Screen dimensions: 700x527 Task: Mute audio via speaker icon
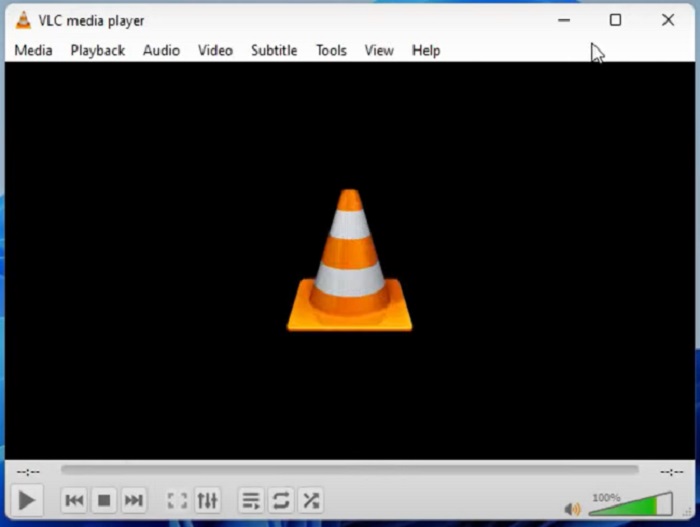(572, 509)
